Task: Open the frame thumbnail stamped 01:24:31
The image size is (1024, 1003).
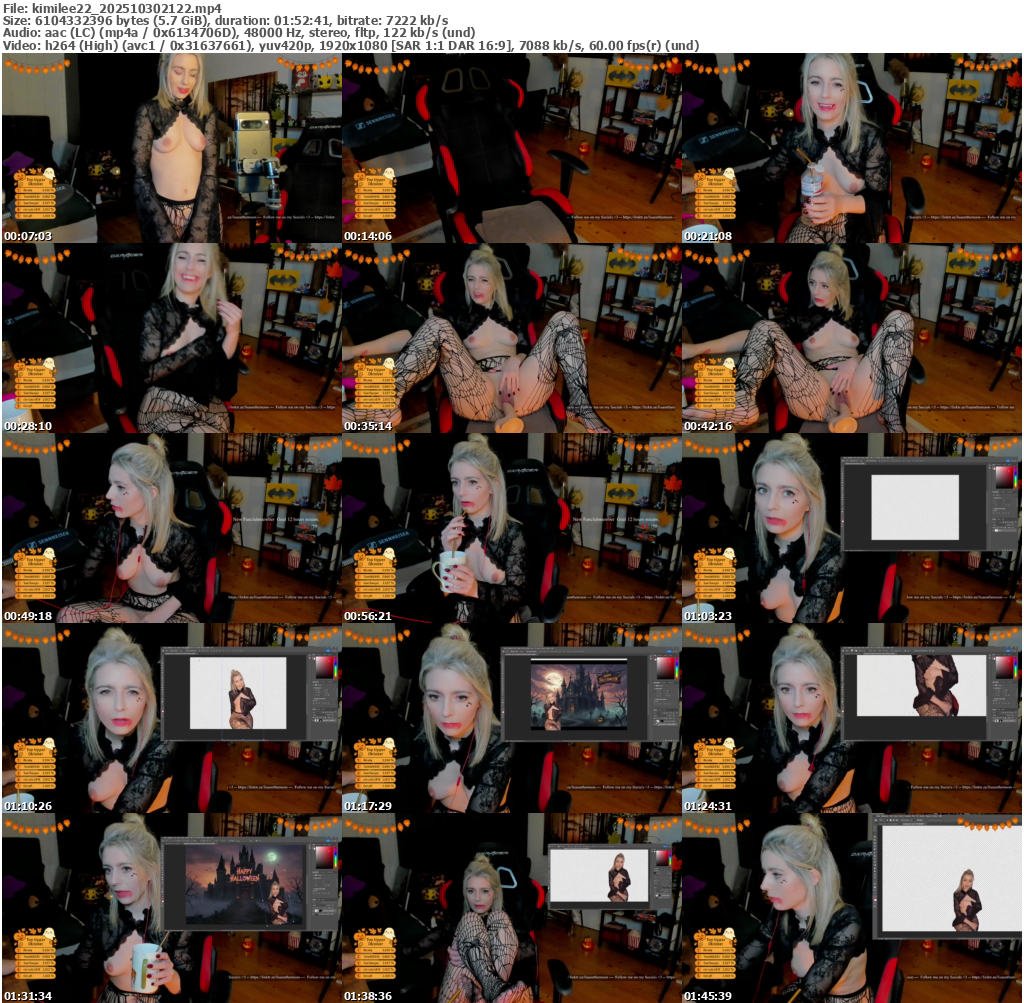Action: 852,718
